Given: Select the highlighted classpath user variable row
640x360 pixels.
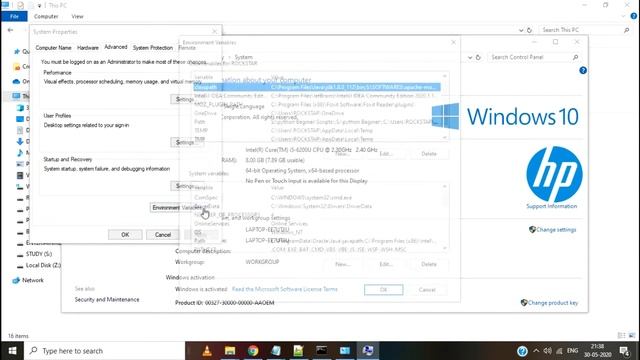Looking at the screenshot, I should click(317, 87).
